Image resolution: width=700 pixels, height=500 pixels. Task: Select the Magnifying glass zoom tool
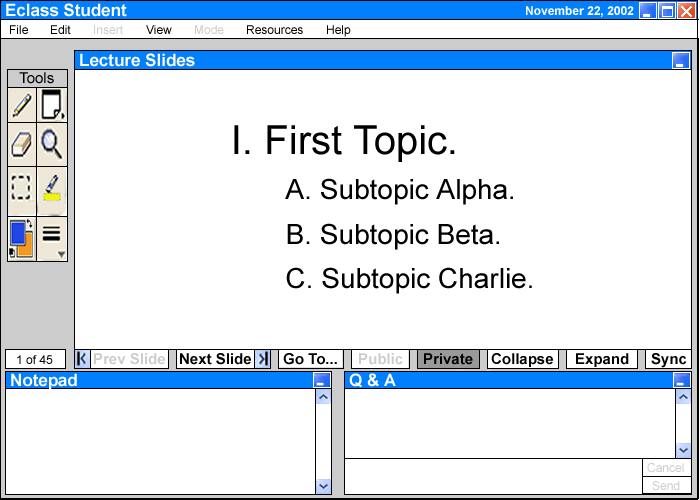pos(52,145)
